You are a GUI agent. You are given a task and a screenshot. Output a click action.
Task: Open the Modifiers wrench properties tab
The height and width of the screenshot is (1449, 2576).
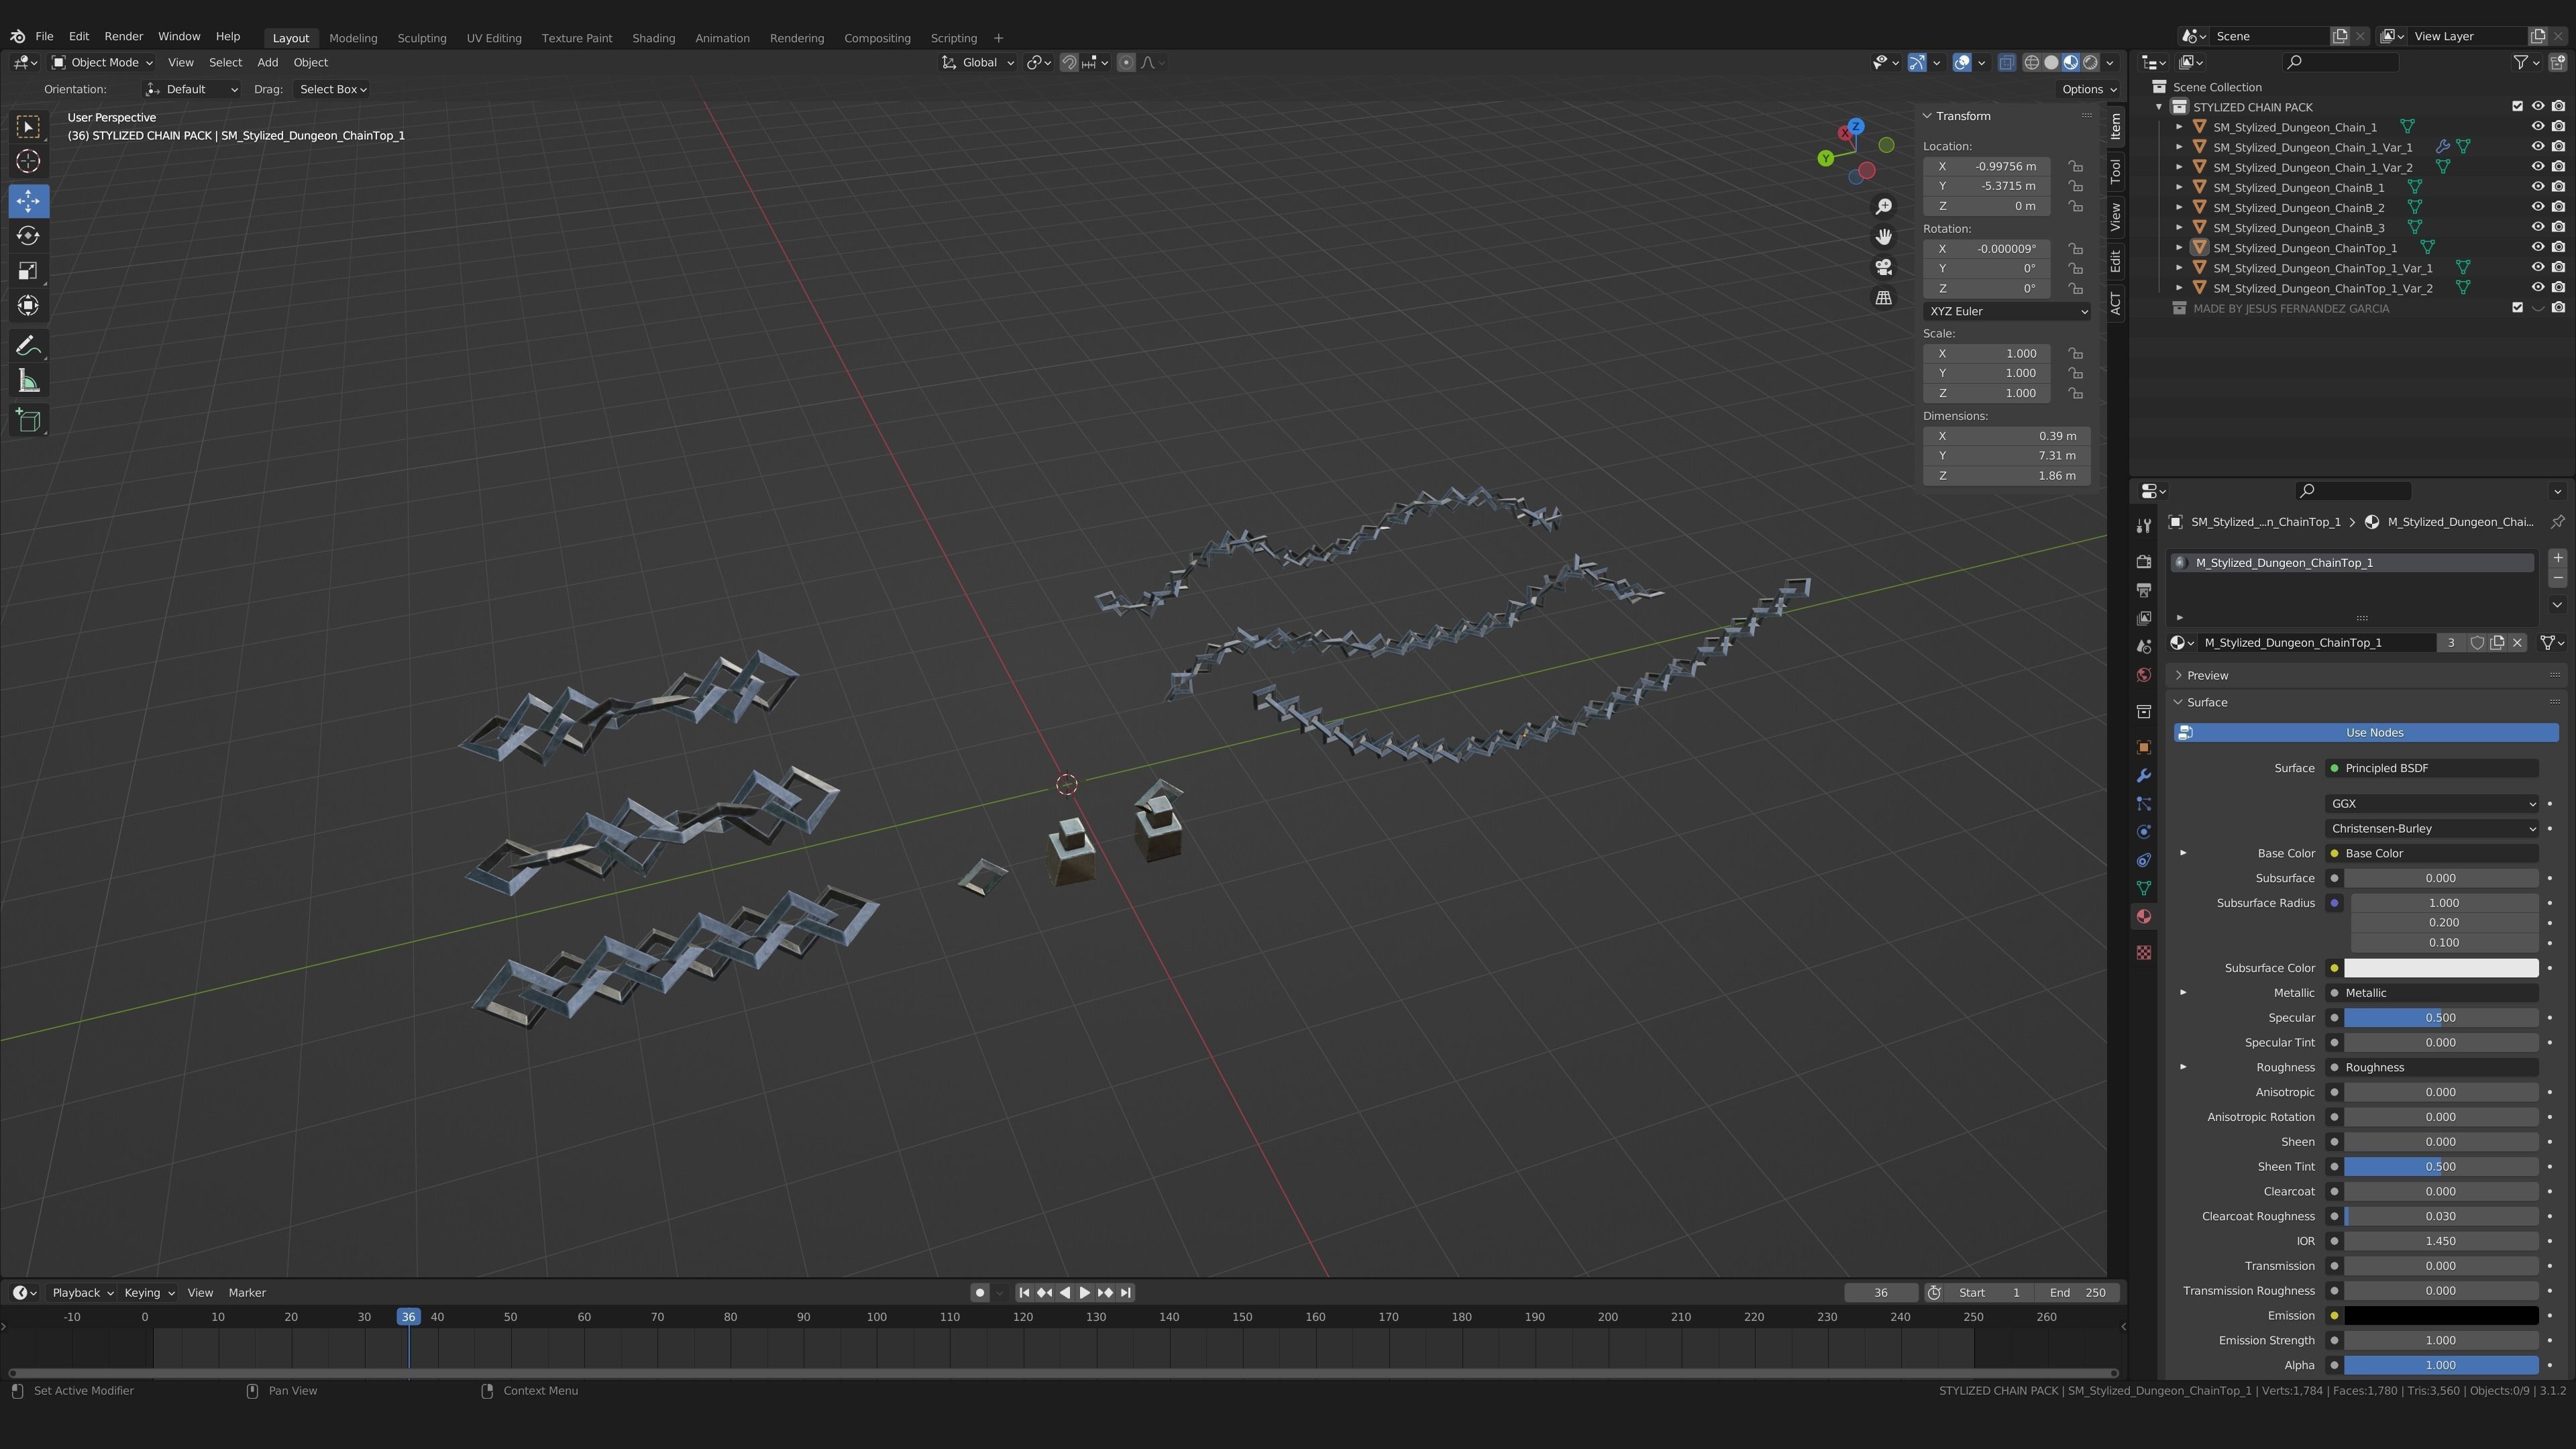coord(2143,776)
